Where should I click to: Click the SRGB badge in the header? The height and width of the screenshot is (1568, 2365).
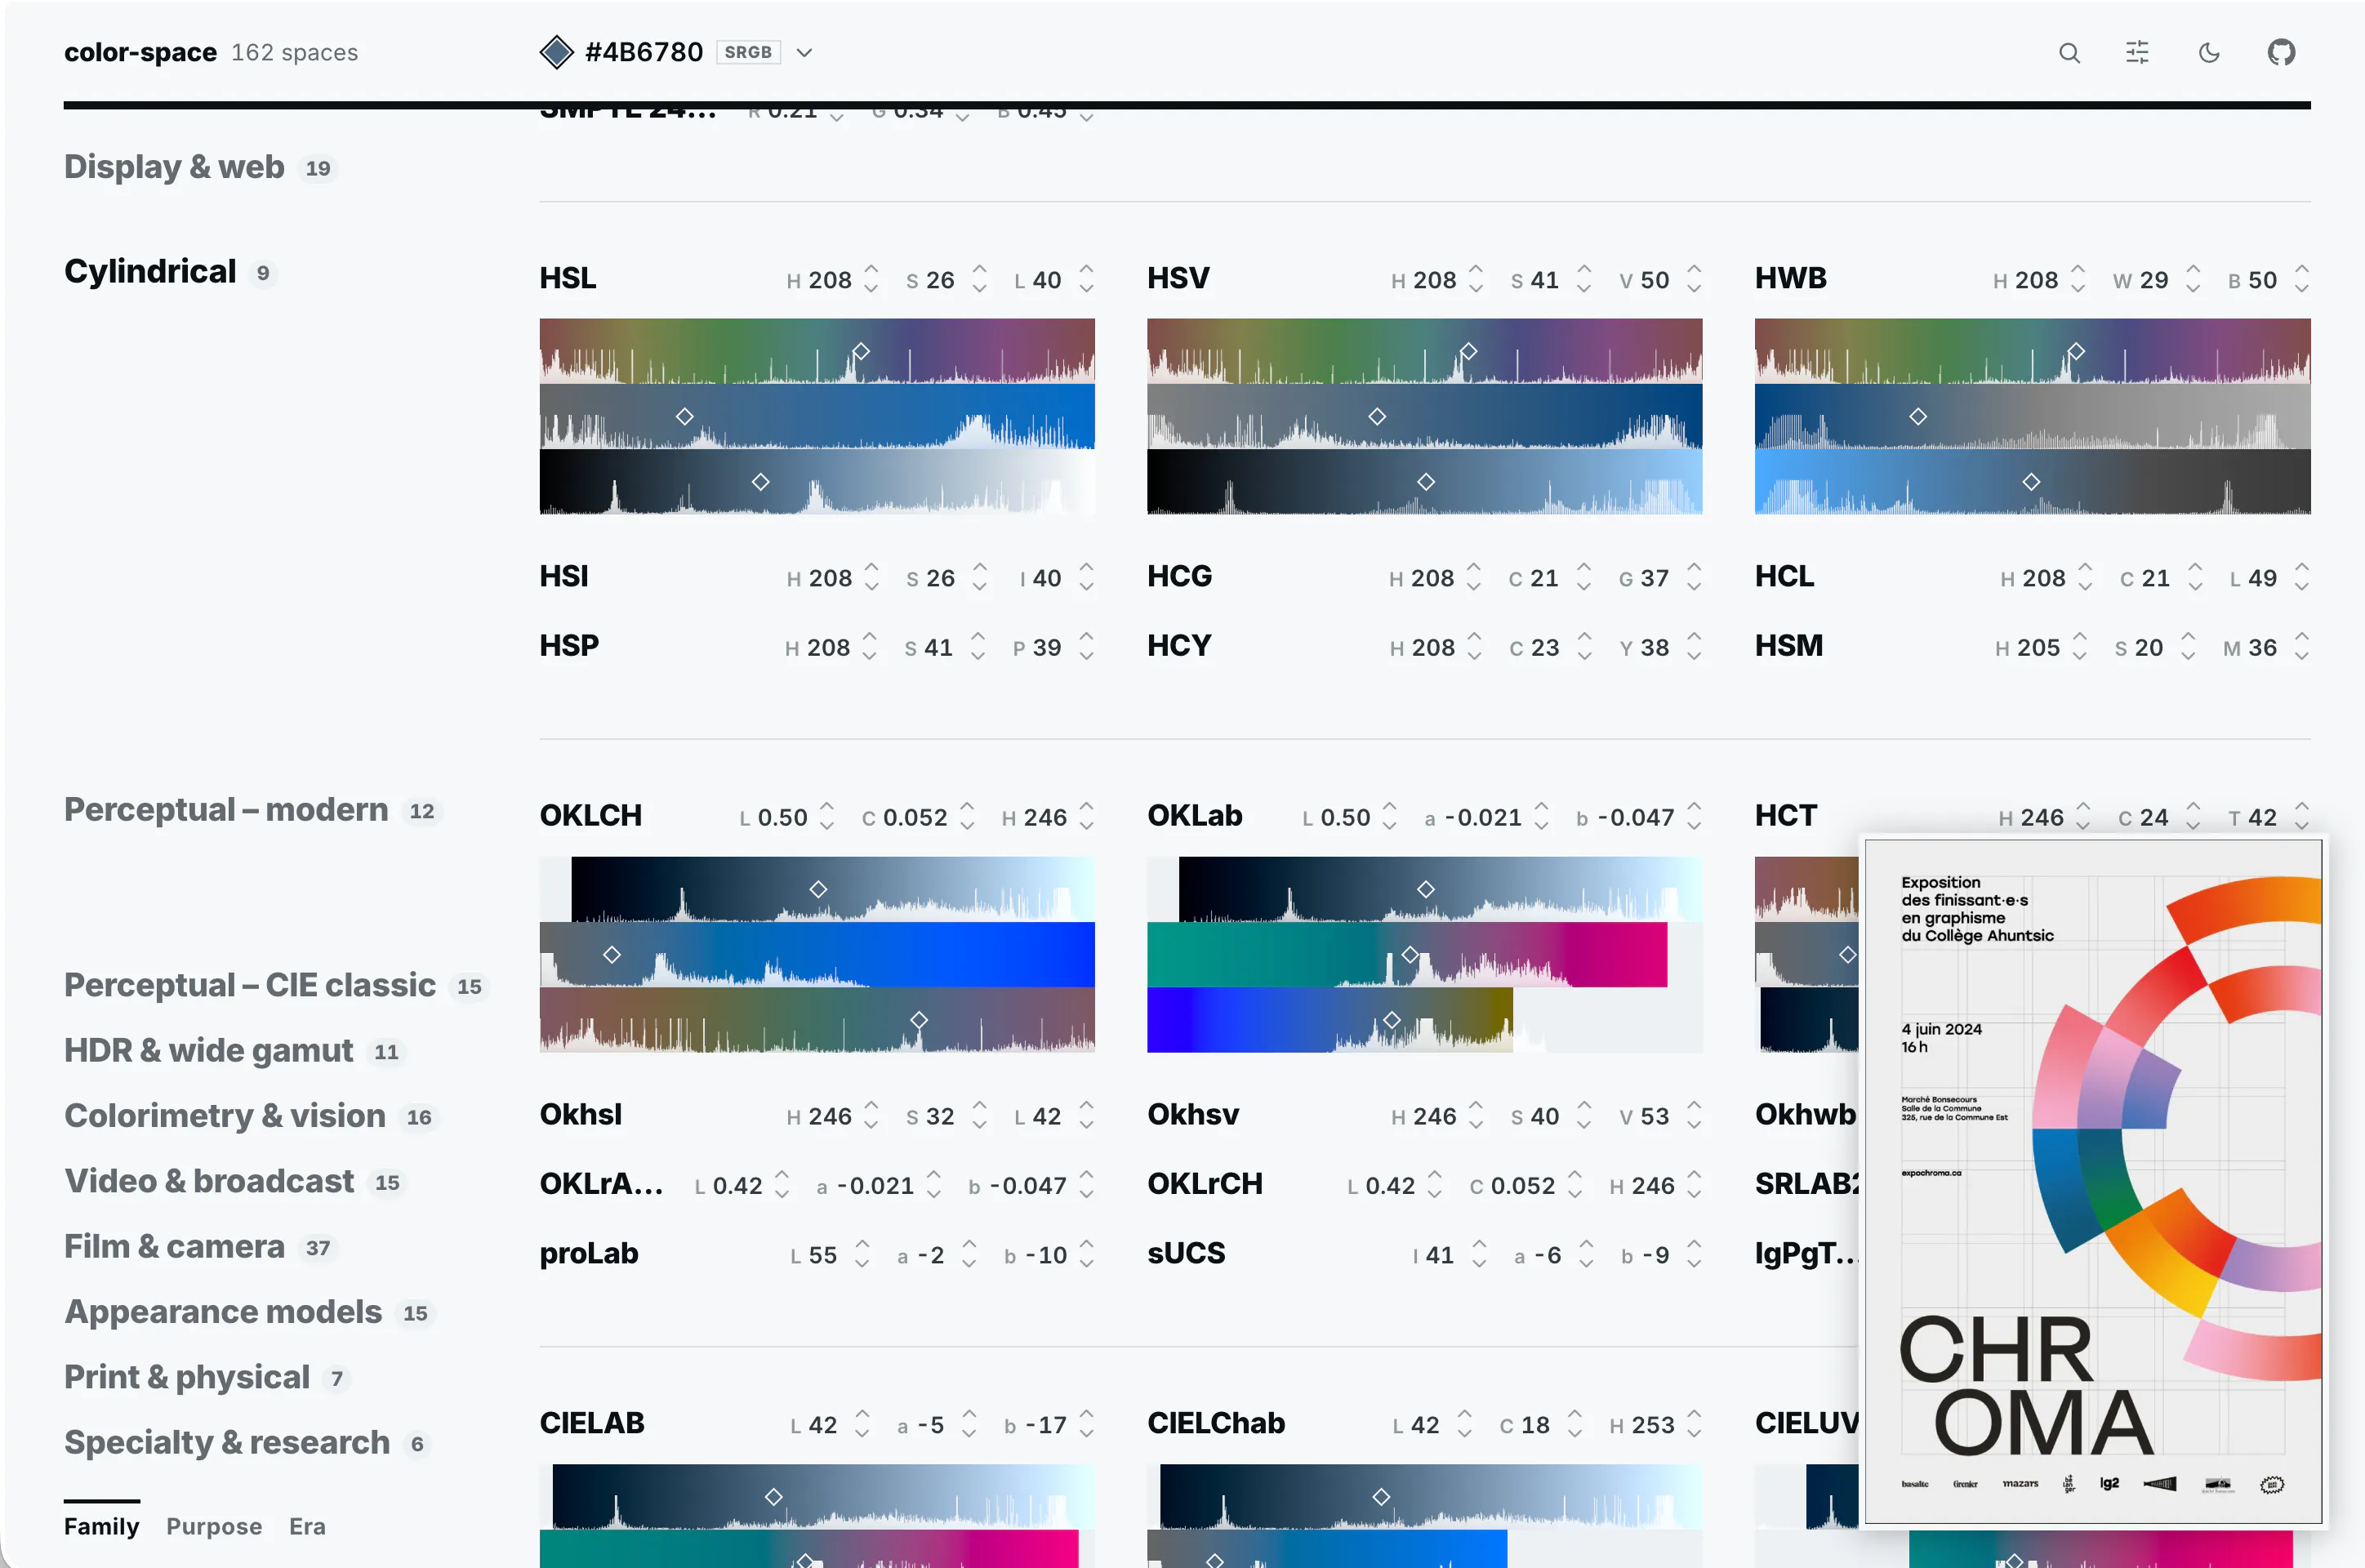(x=748, y=52)
